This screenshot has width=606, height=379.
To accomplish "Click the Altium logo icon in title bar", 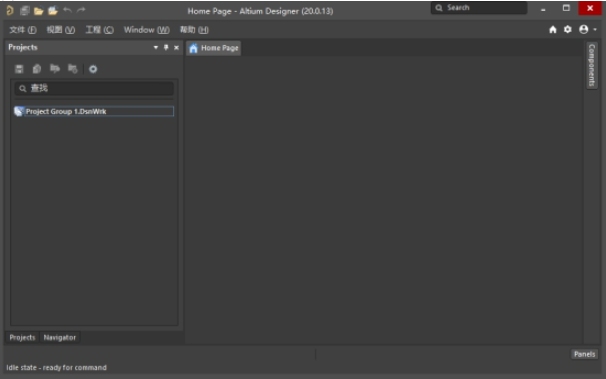I will (10, 10).
